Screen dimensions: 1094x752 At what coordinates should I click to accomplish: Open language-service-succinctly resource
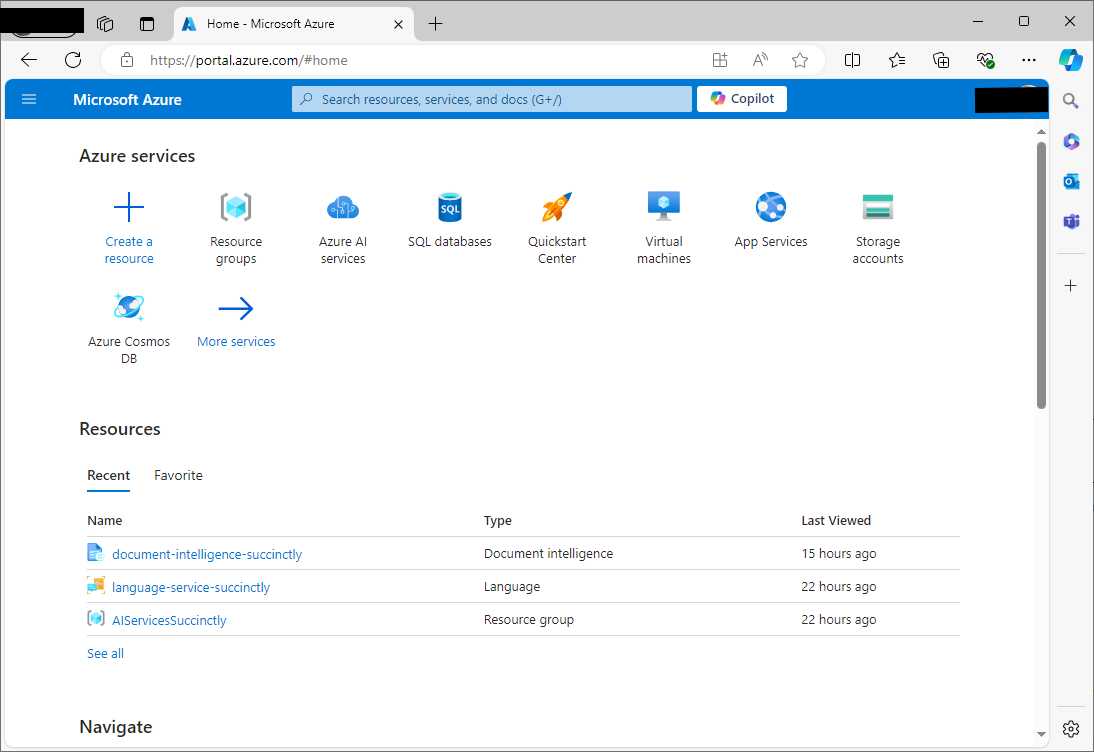pyautogui.click(x=190, y=587)
